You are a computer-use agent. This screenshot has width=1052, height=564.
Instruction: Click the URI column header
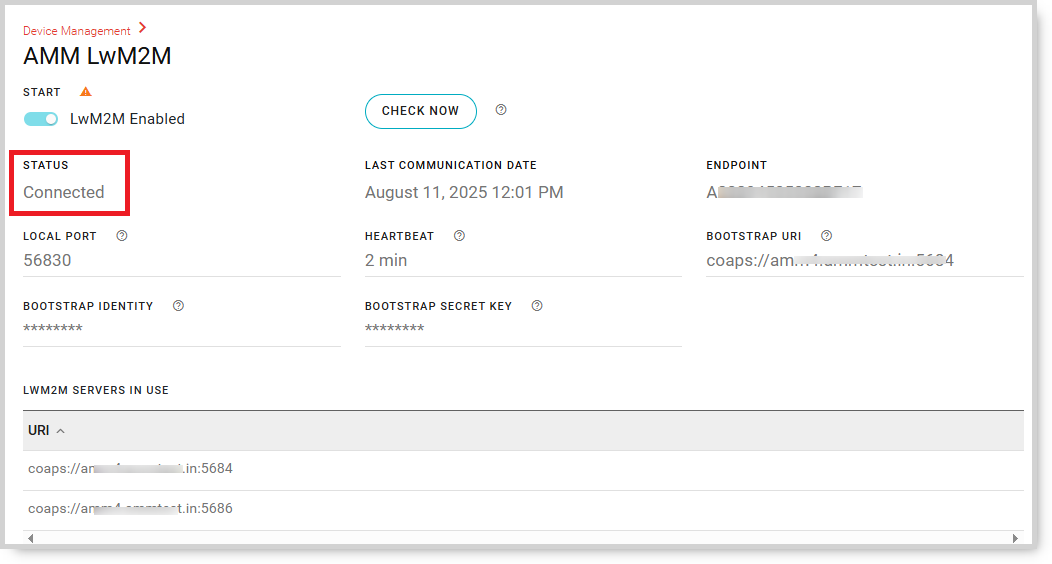pos(39,431)
